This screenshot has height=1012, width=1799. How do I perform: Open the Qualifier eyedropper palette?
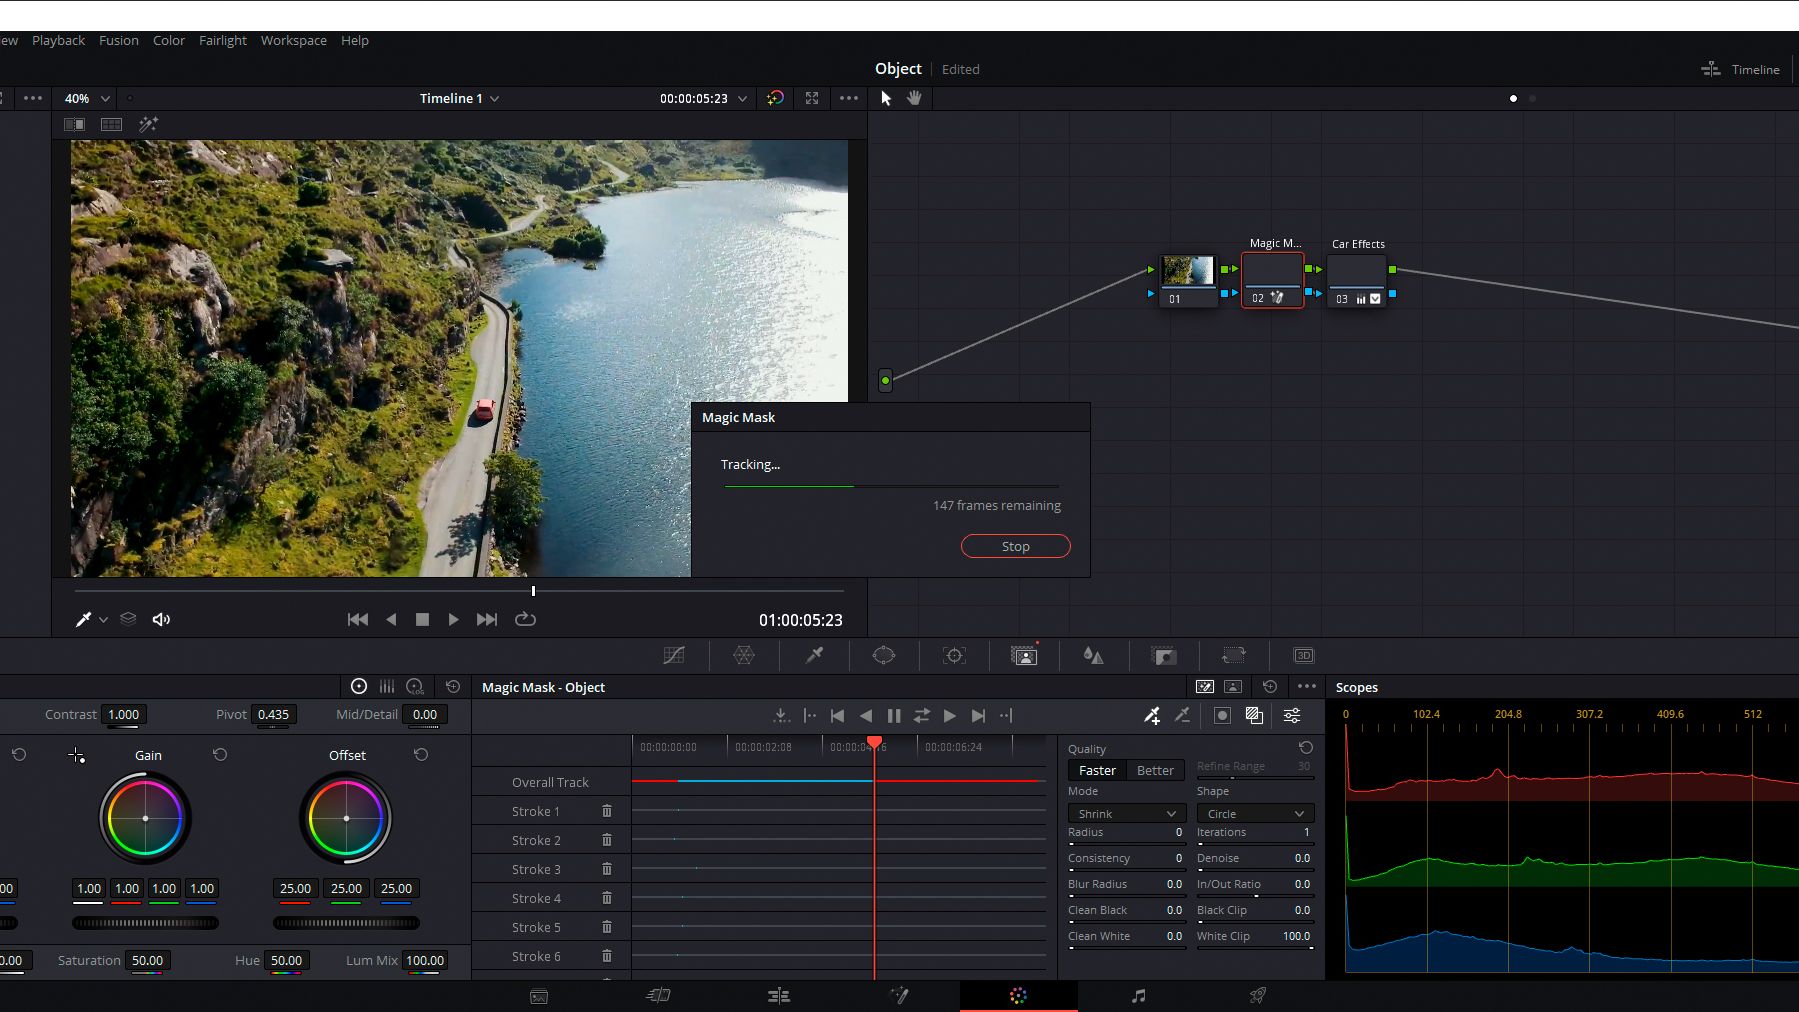(x=814, y=656)
